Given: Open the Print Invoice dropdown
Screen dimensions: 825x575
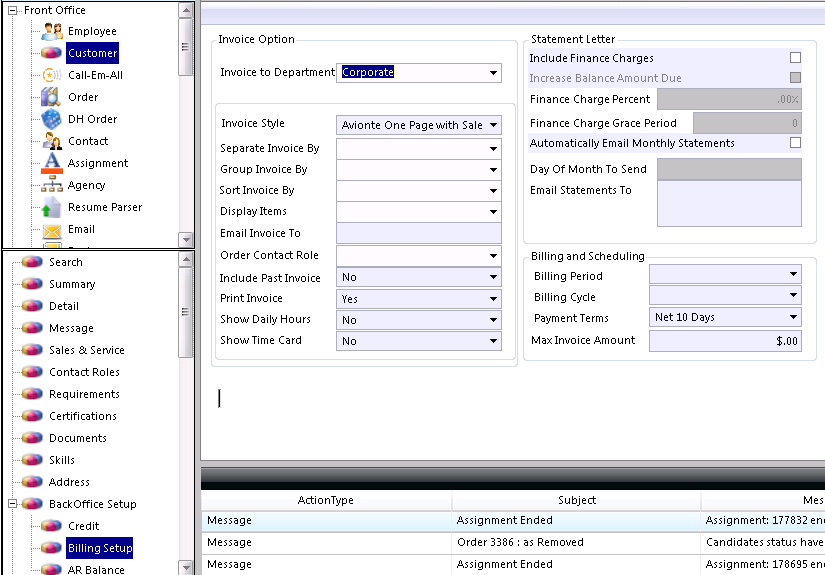Looking at the screenshot, I should [x=493, y=299].
